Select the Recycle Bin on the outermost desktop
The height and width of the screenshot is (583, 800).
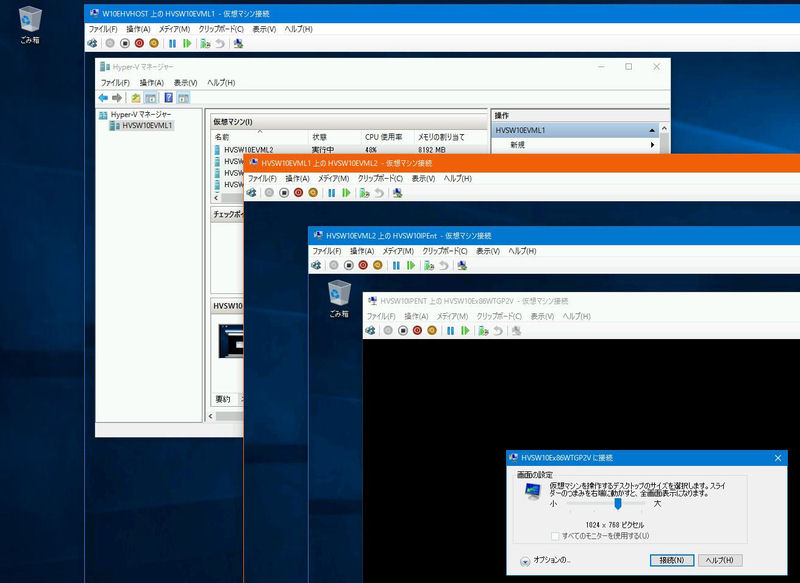[x=30, y=24]
